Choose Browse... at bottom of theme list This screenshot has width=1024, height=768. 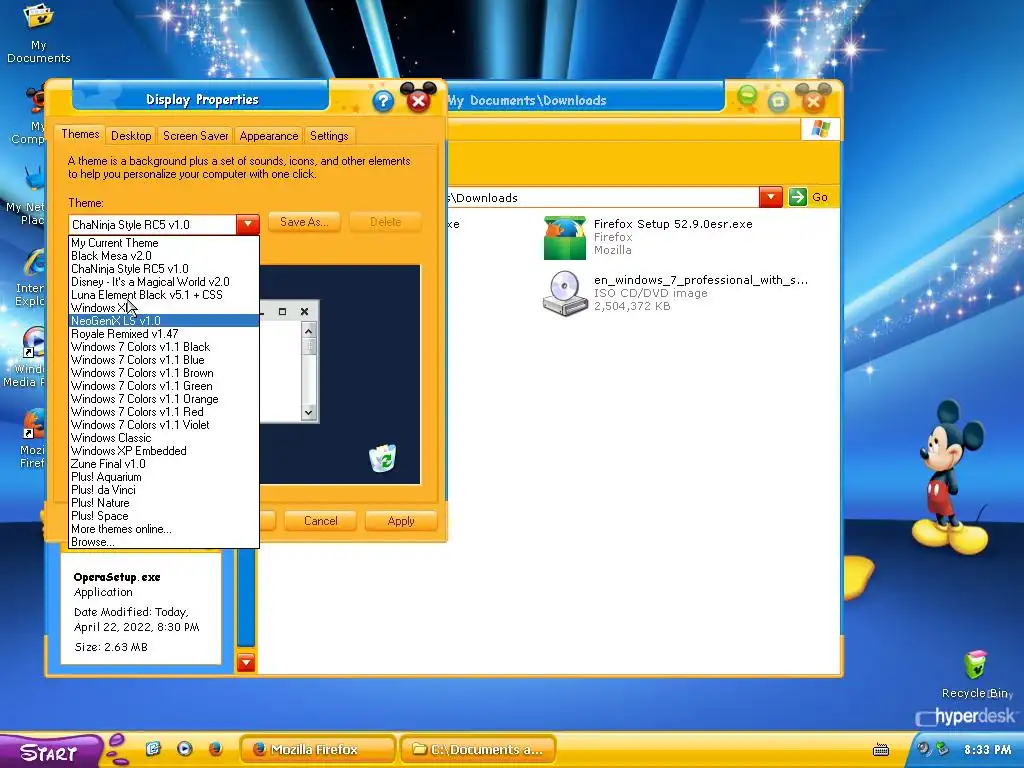click(x=164, y=542)
